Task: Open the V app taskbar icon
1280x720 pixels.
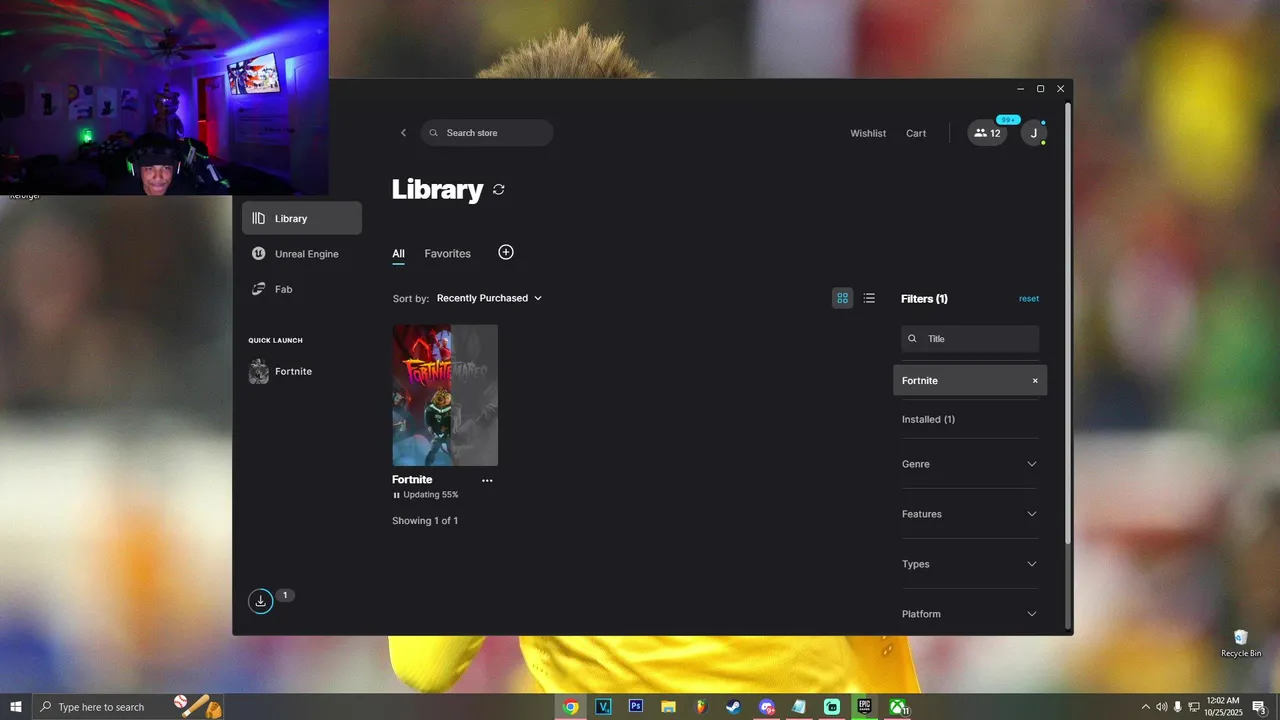Action: click(603, 707)
